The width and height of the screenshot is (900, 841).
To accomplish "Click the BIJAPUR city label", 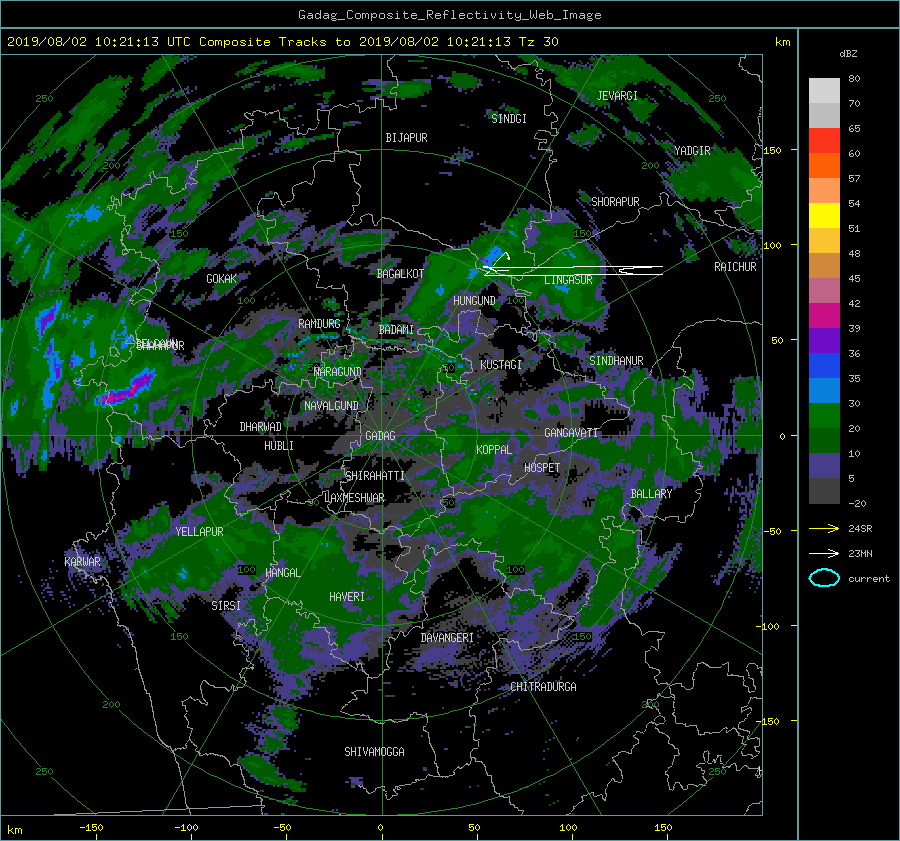I will (x=406, y=138).
